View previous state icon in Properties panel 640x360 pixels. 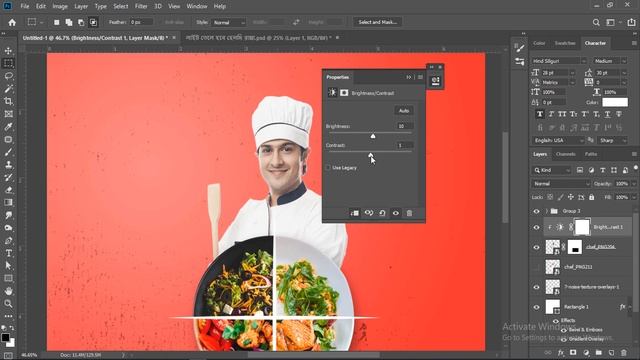pos(369,213)
